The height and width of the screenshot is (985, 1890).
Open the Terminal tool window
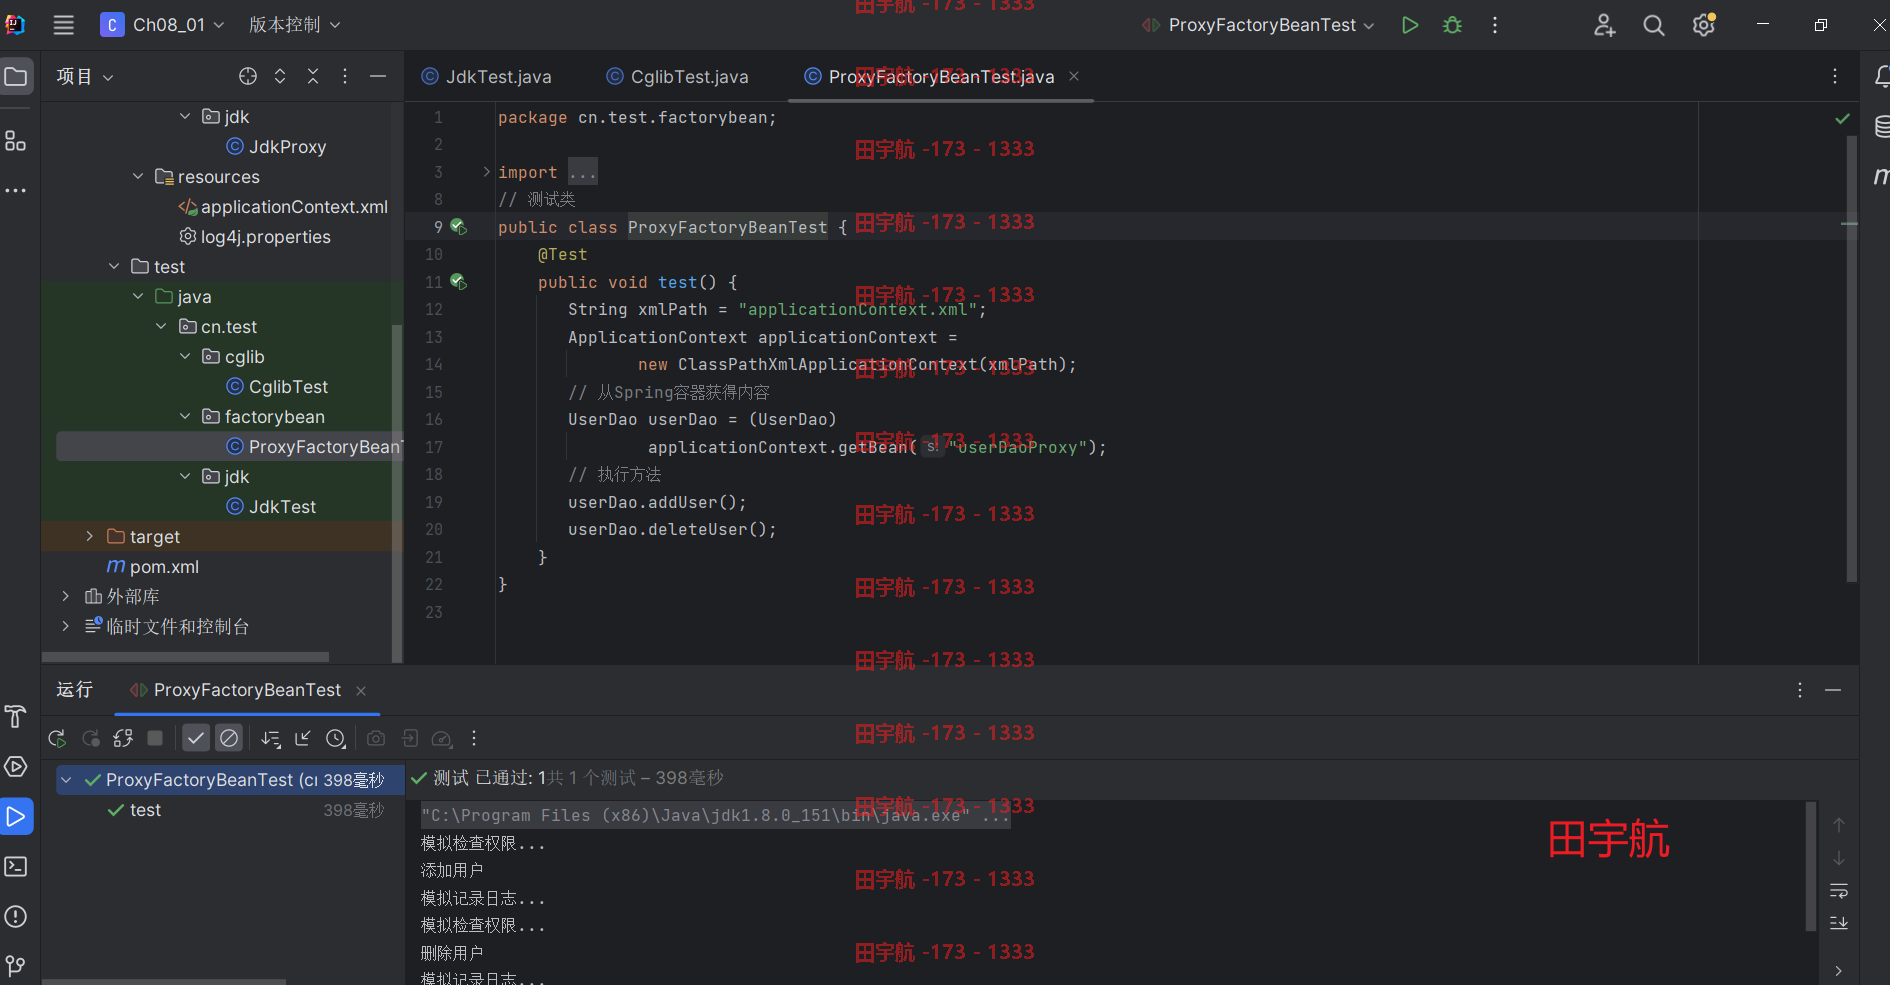[16, 866]
